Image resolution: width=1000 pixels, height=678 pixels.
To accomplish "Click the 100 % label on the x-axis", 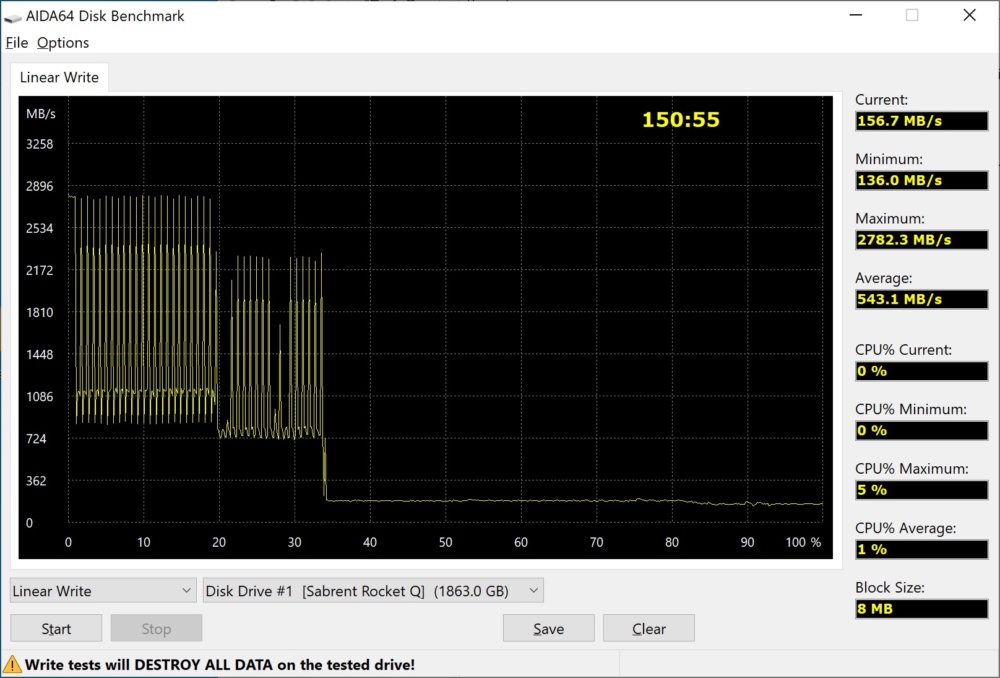I will (x=804, y=542).
